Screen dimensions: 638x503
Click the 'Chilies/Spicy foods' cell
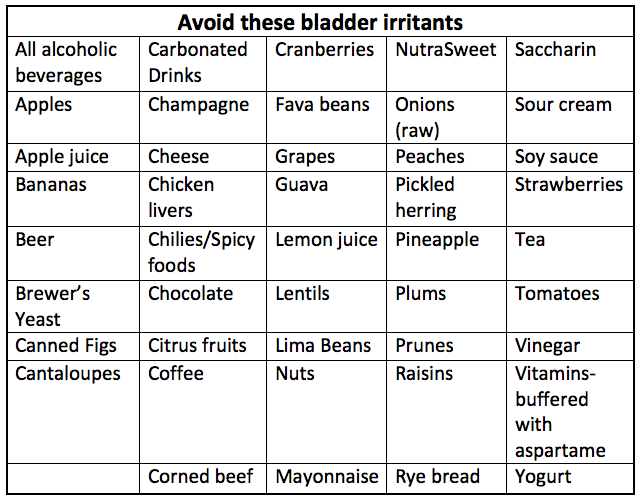point(201,252)
